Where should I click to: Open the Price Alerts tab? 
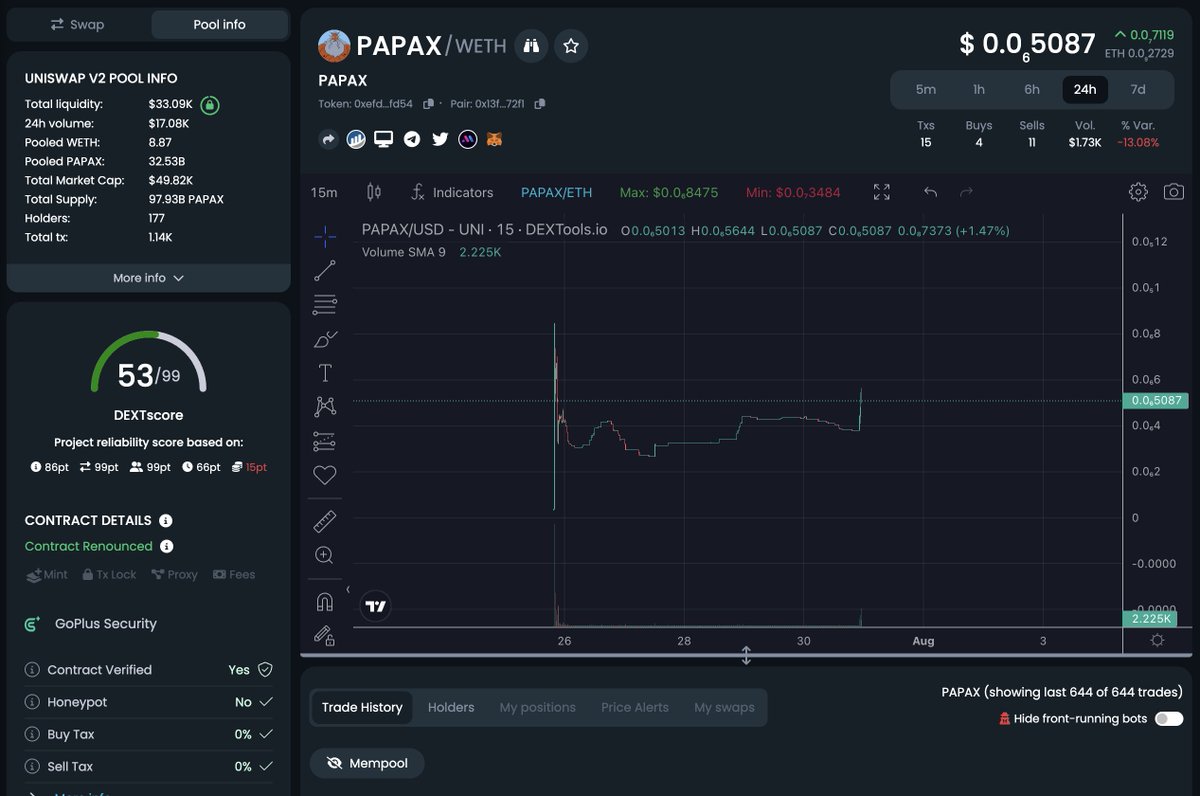635,707
